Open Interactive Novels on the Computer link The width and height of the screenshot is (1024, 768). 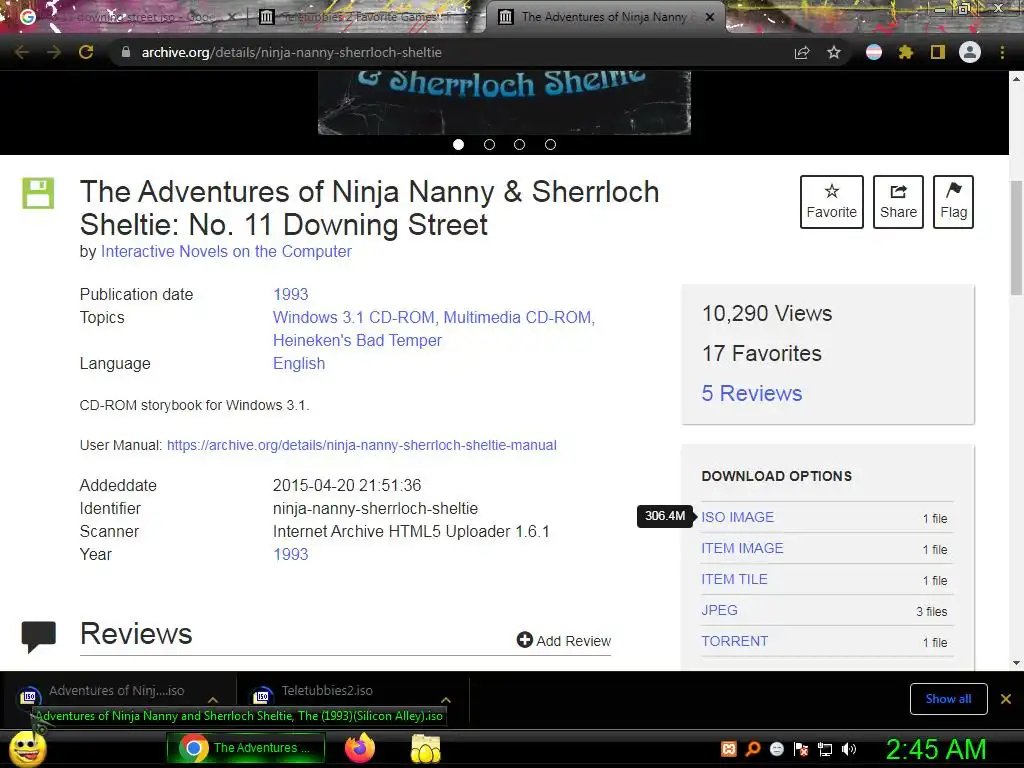pyautogui.click(x=226, y=251)
